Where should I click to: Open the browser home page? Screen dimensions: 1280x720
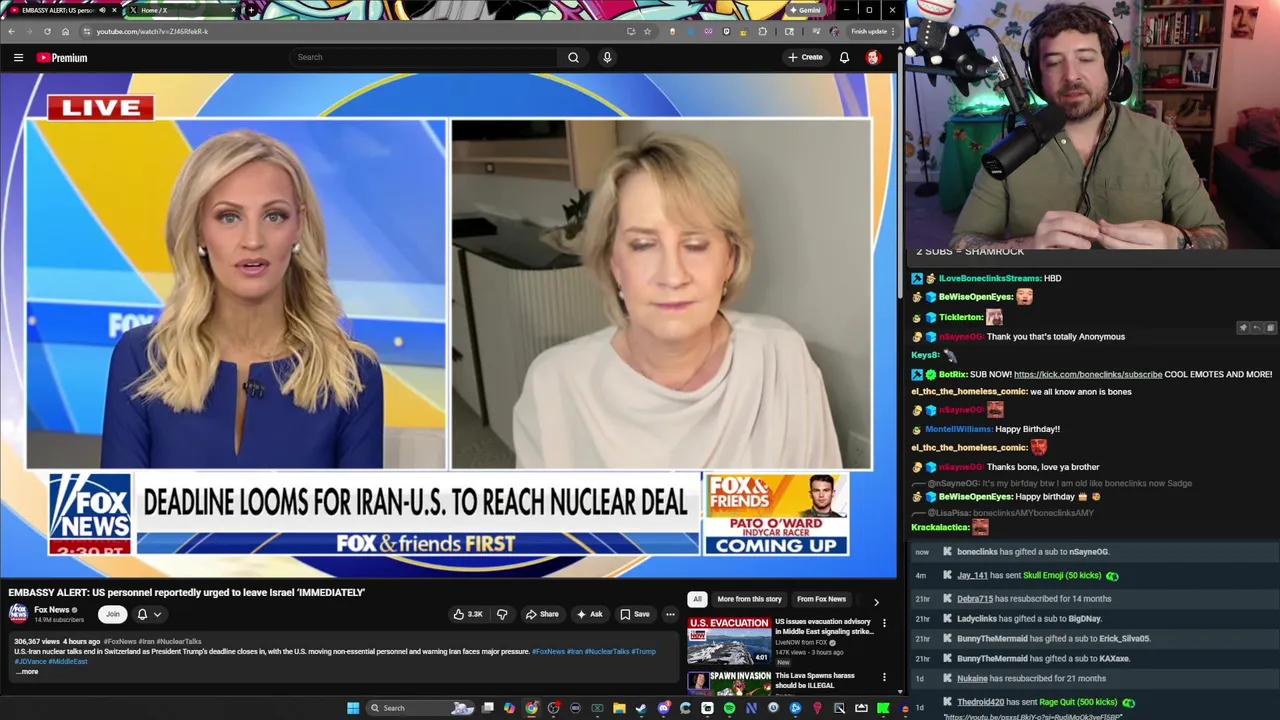(x=65, y=31)
